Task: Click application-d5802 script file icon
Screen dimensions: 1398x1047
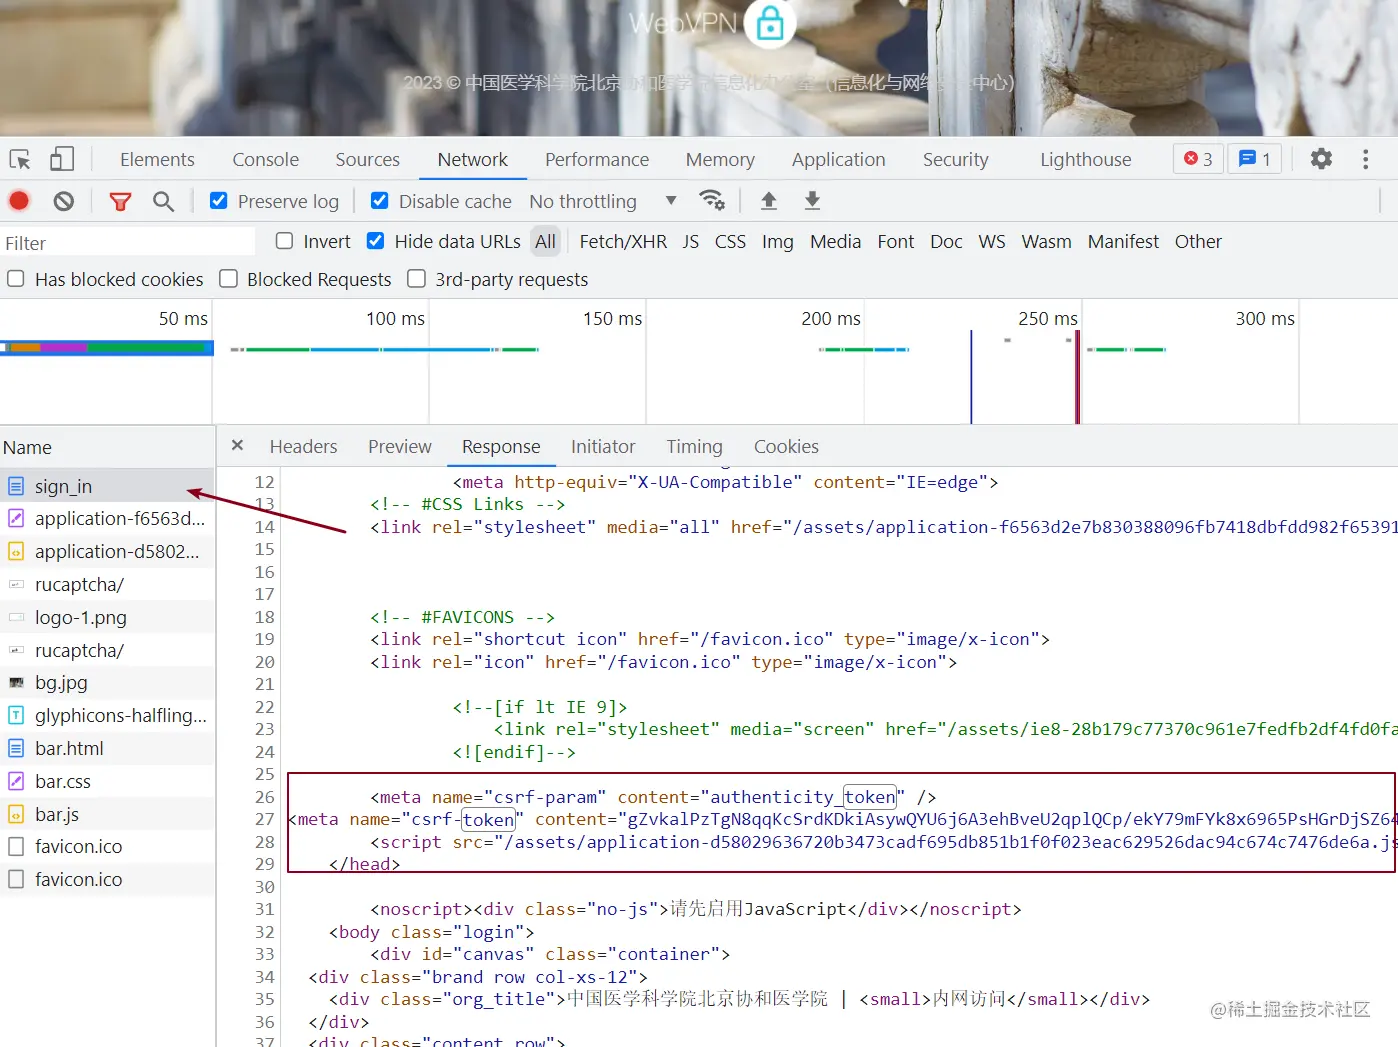Action: click(16, 551)
